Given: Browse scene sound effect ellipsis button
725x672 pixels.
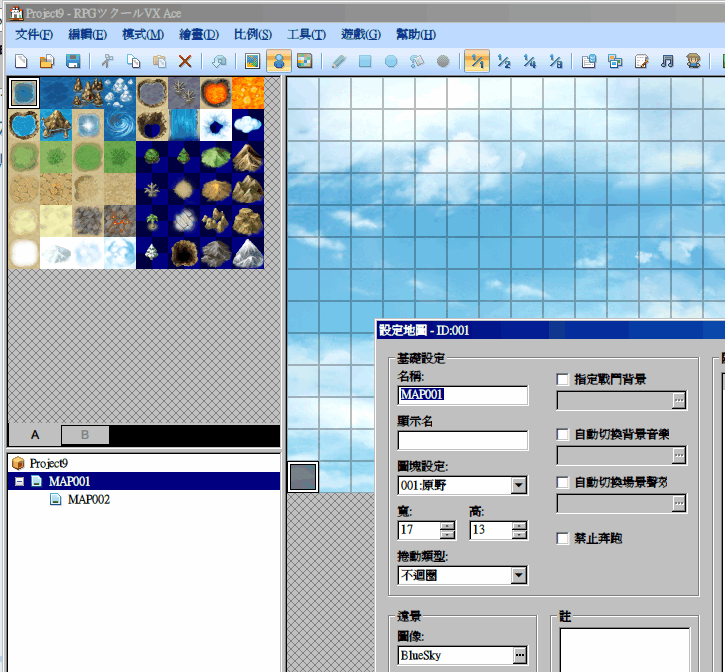Looking at the screenshot, I should coord(678,503).
